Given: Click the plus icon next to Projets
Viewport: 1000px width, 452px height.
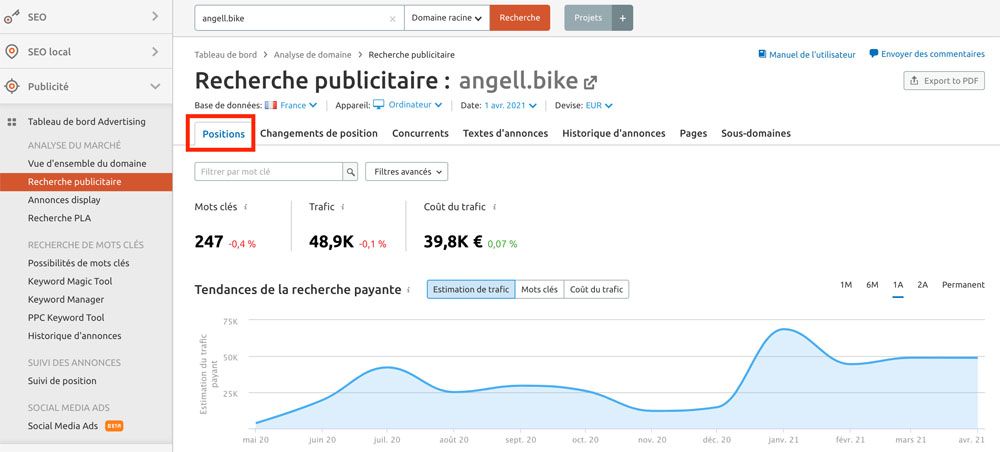Looking at the screenshot, I should 622,18.
